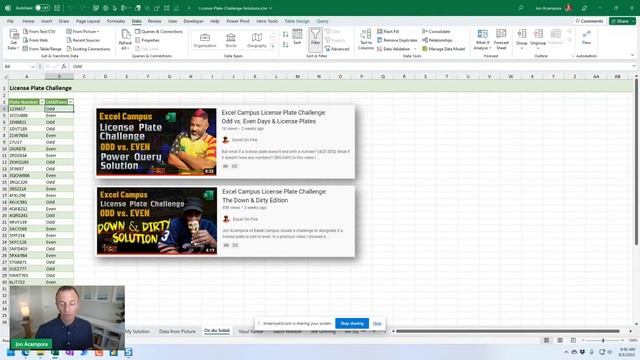Open Recent Sources
The image size is (640, 360).
83,40
